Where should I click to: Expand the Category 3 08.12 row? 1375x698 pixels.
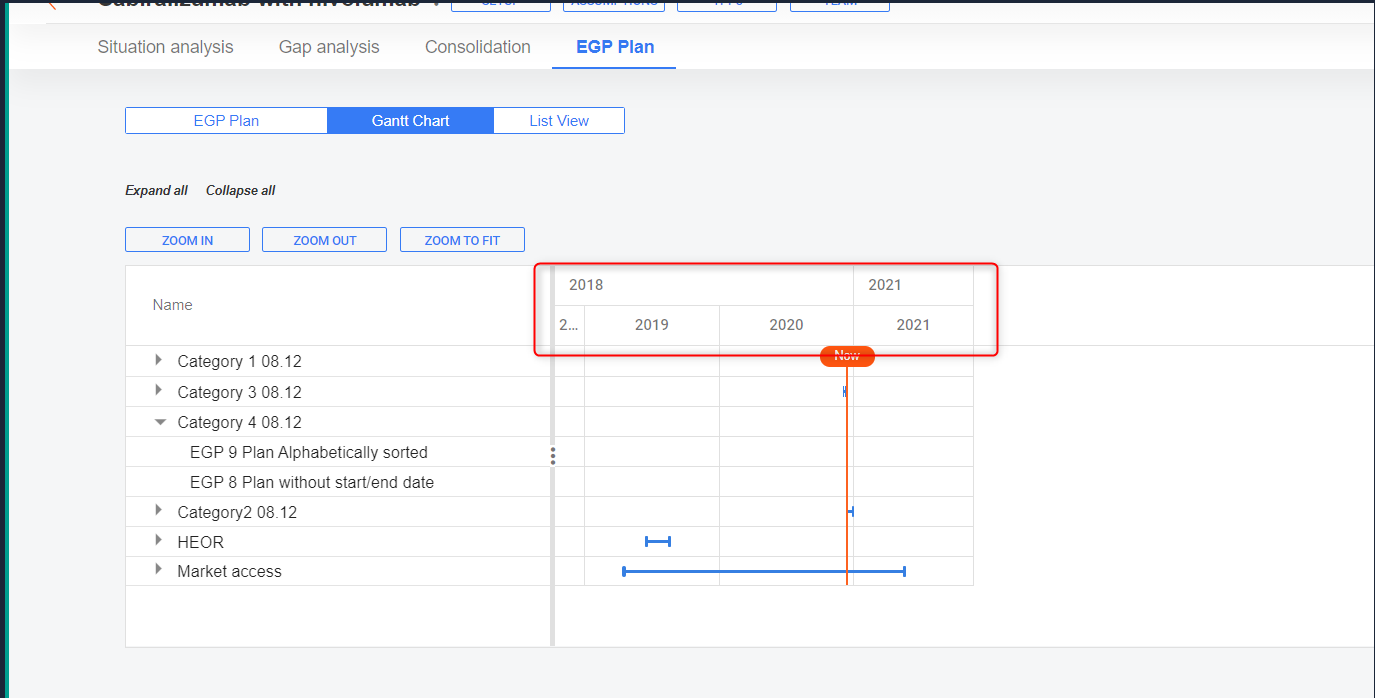(159, 391)
